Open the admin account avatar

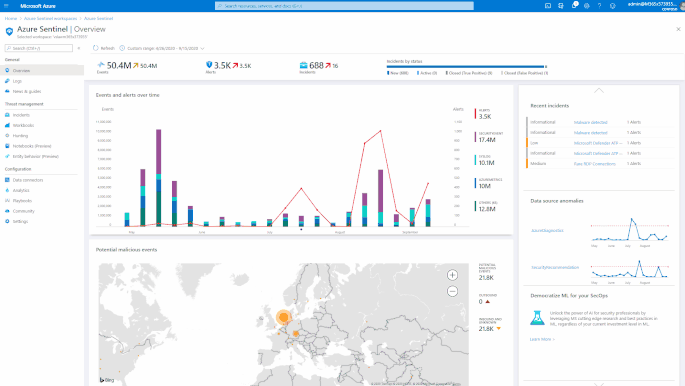[x=682, y=6]
